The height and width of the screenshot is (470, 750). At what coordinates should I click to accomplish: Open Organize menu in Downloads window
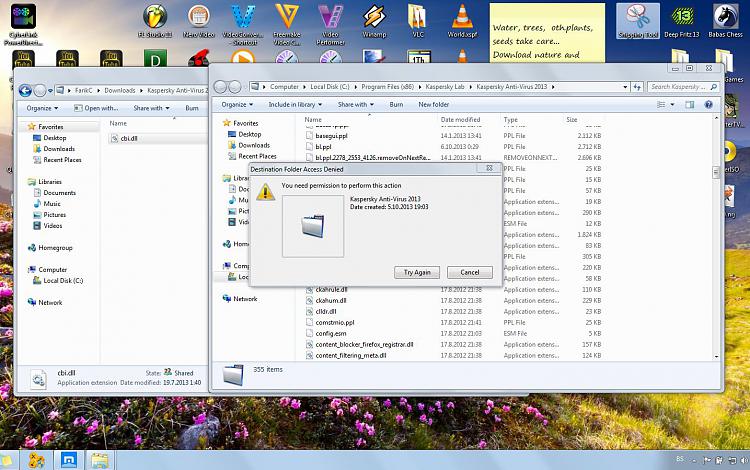(42, 108)
